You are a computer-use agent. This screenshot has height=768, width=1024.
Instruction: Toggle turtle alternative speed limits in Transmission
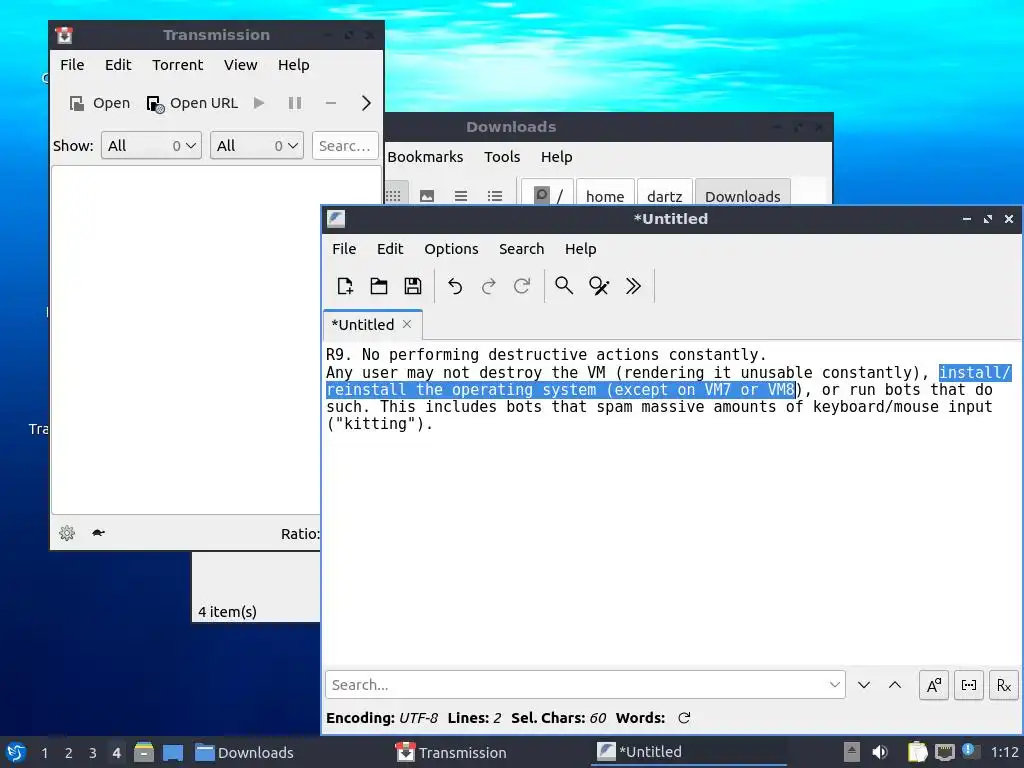(x=99, y=533)
